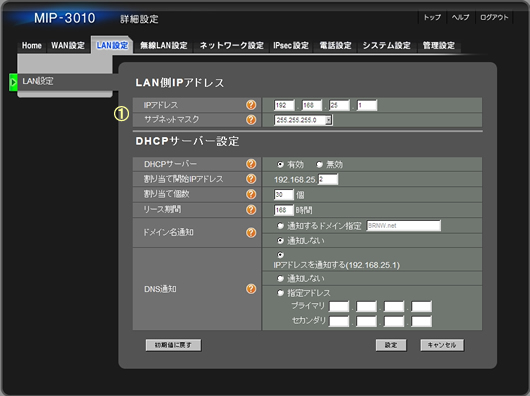This screenshot has width=530, height=396.
Task: Go to Home tab
Action: point(31,45)
